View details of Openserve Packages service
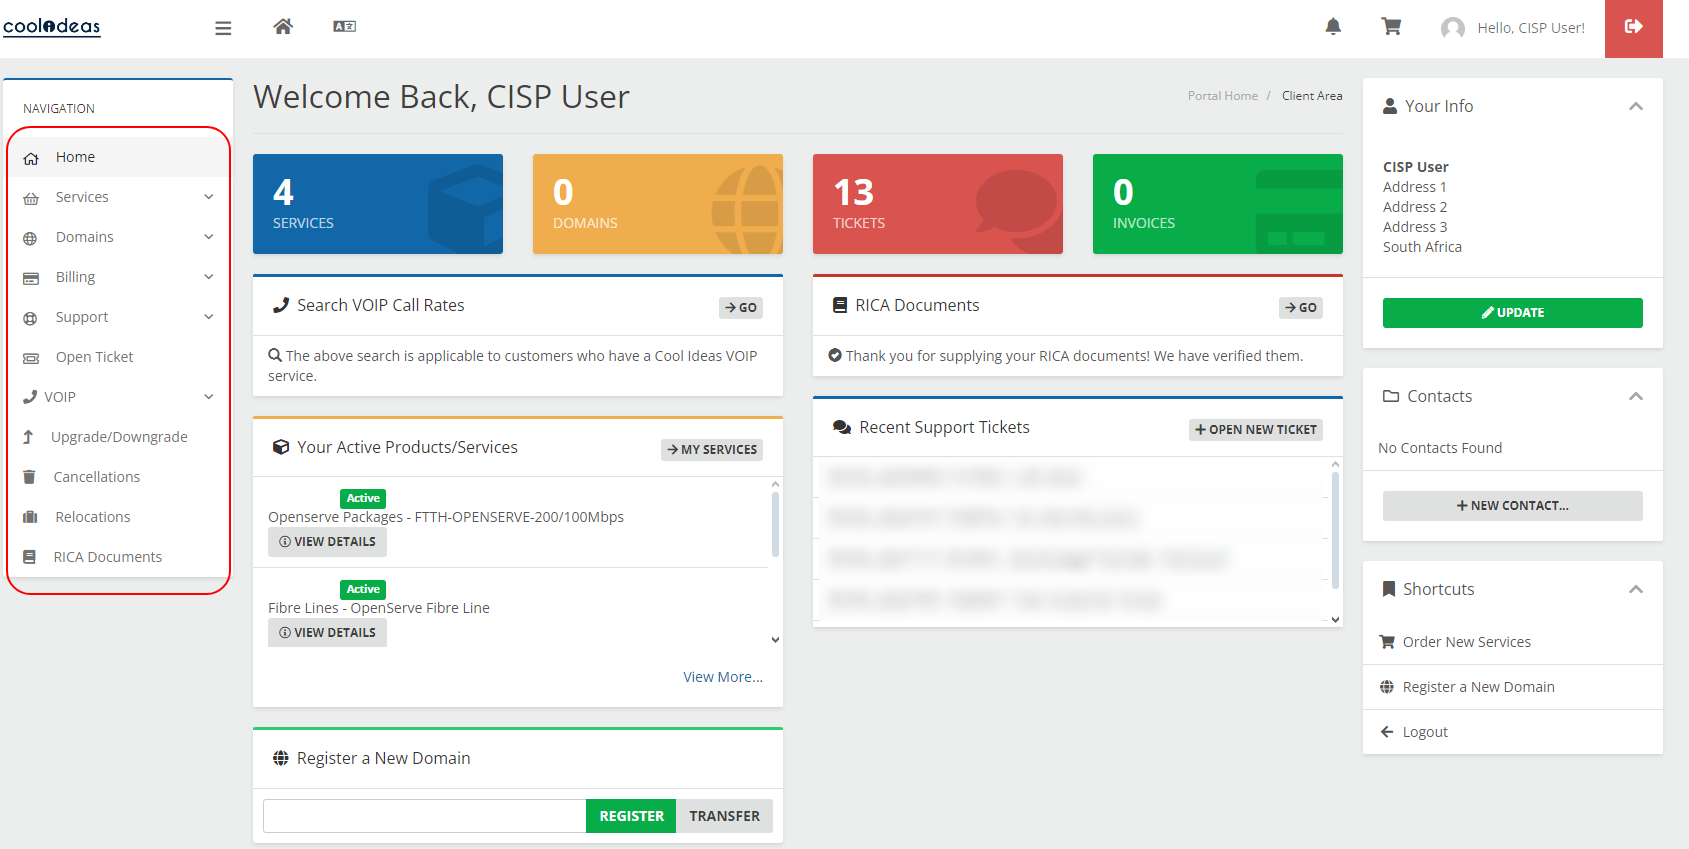The height and width of the screenshot is (849, 1689). point(327,542)
